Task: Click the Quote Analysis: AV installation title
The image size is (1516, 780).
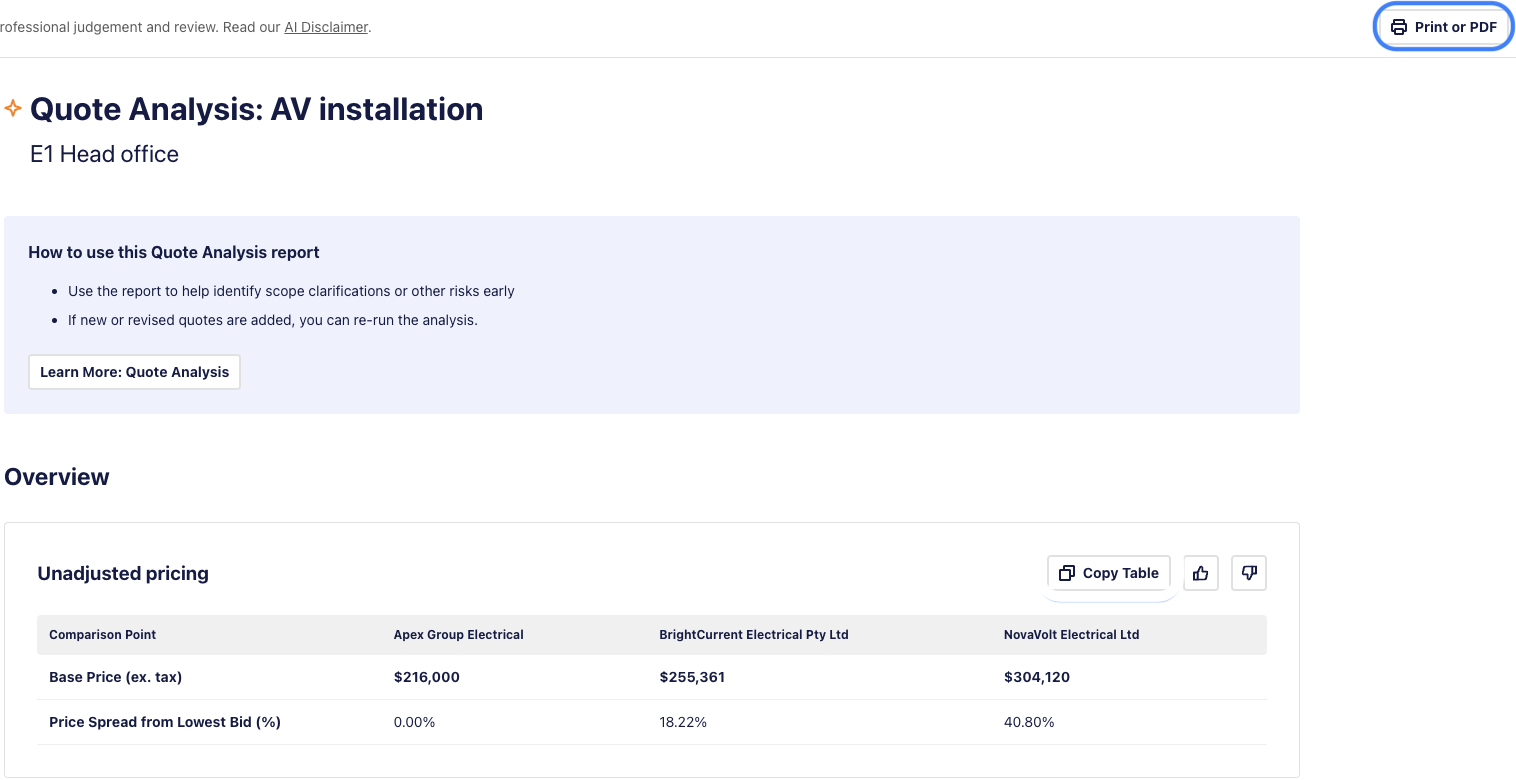Action: tap(256, 109)
